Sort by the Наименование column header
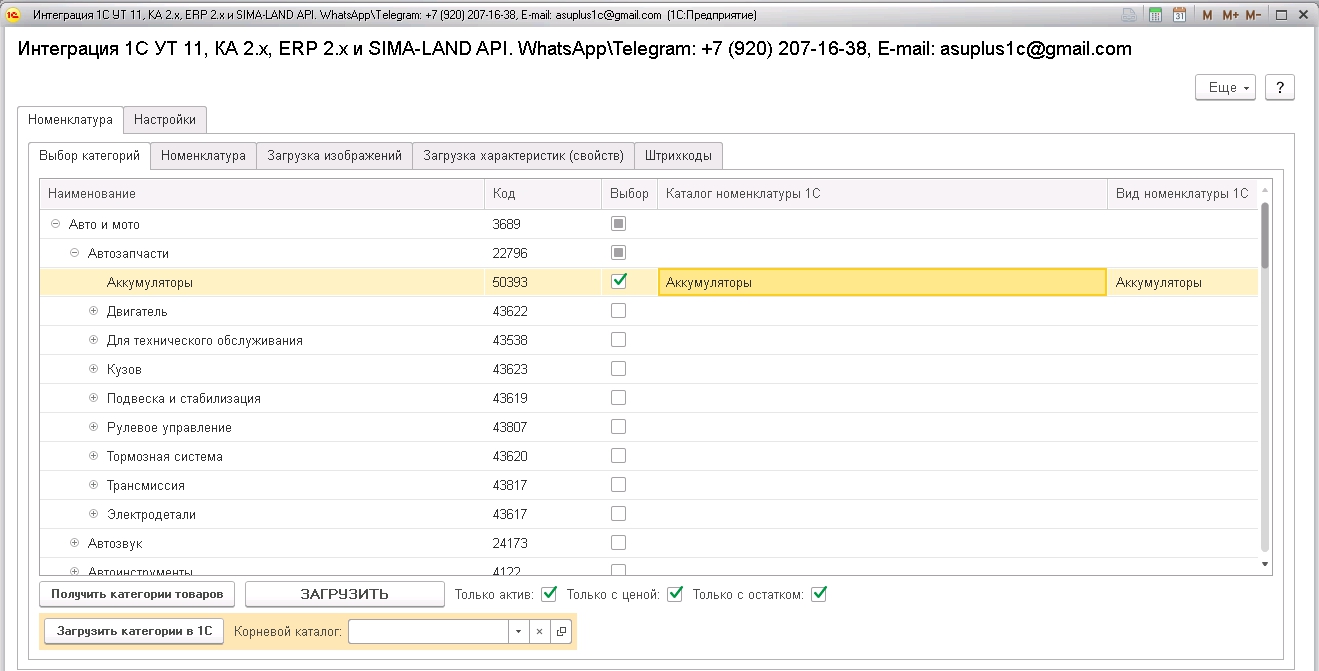 [262, 194]
